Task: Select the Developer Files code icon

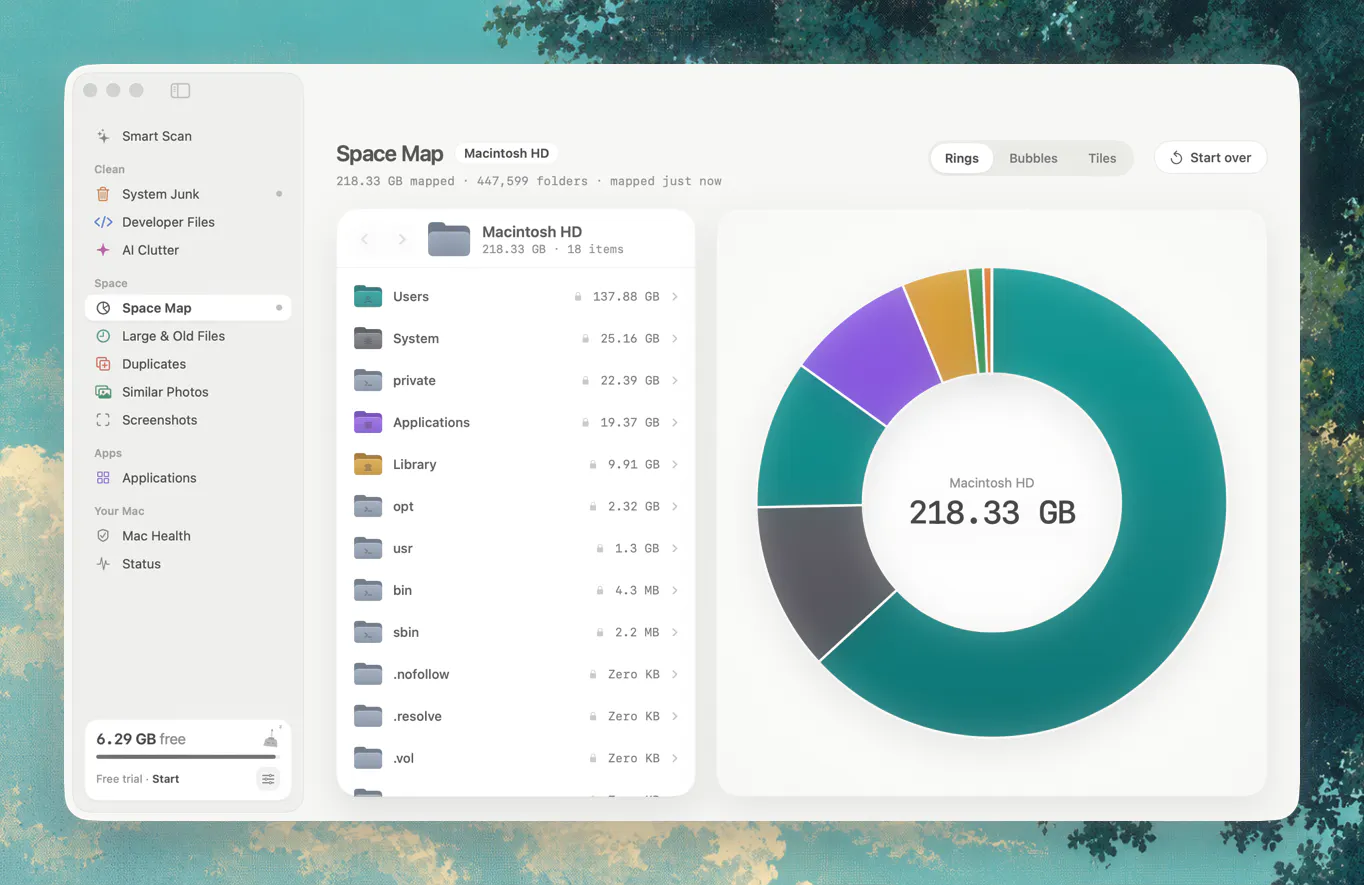Action: coord(103,222)
